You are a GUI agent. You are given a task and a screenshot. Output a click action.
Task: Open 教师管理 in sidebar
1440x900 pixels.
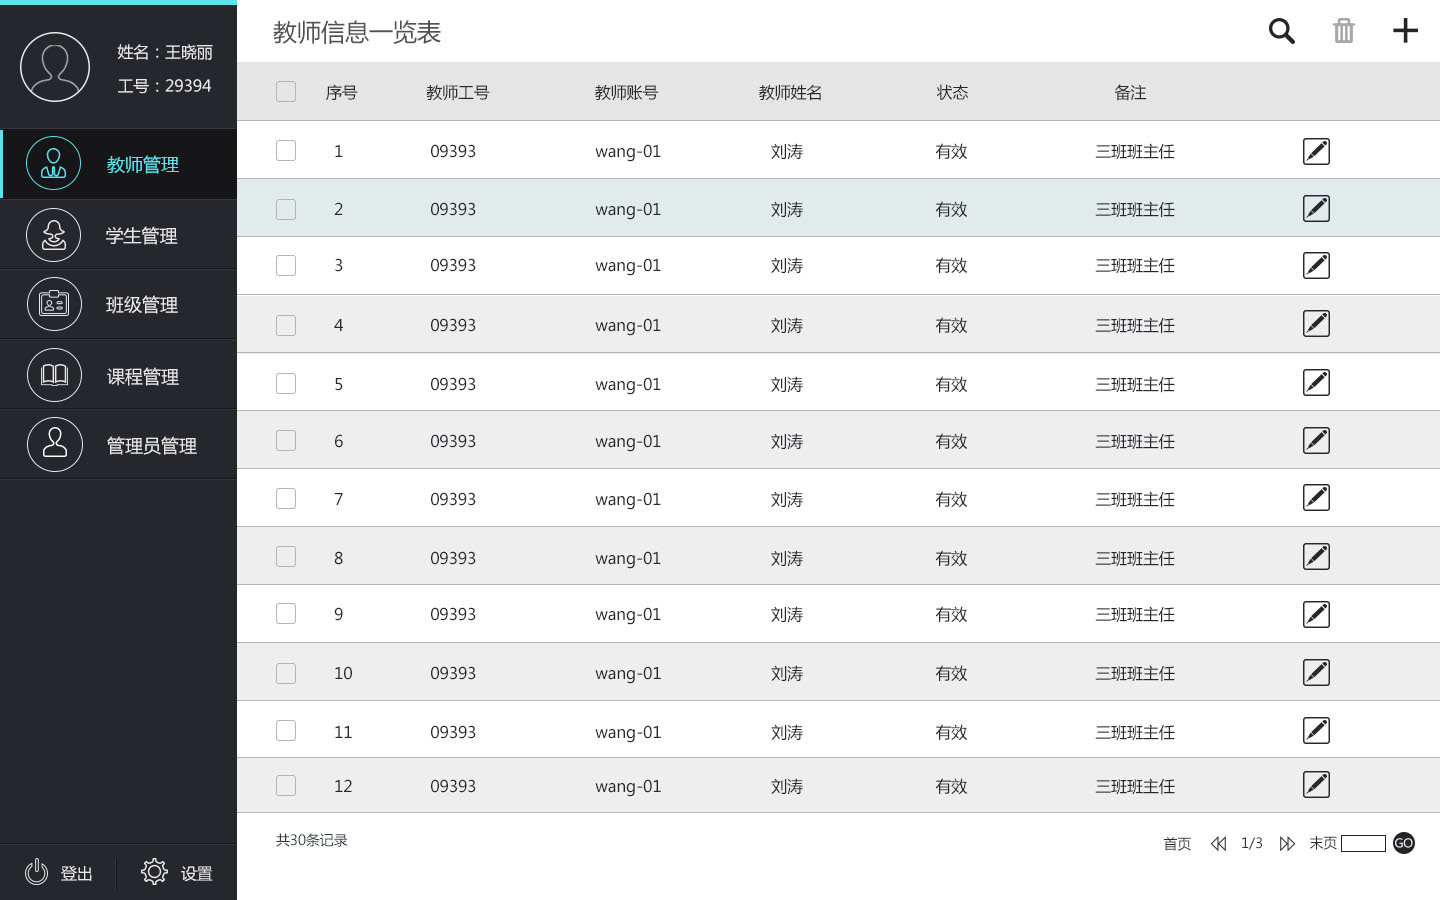click(x=118, y=164)
